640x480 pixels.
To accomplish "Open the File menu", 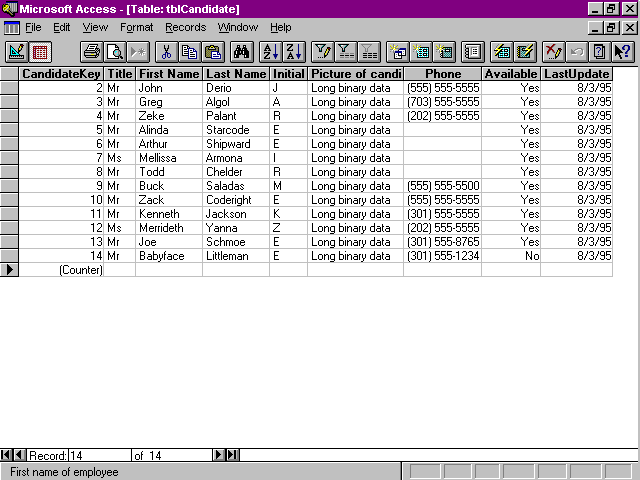I will pos(33,27).
